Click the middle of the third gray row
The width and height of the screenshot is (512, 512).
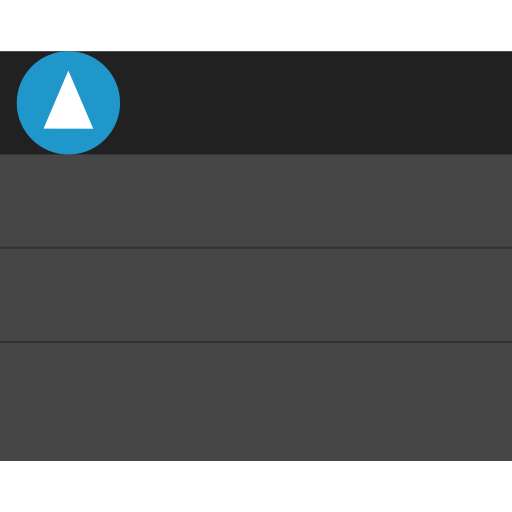coord(256,401)
